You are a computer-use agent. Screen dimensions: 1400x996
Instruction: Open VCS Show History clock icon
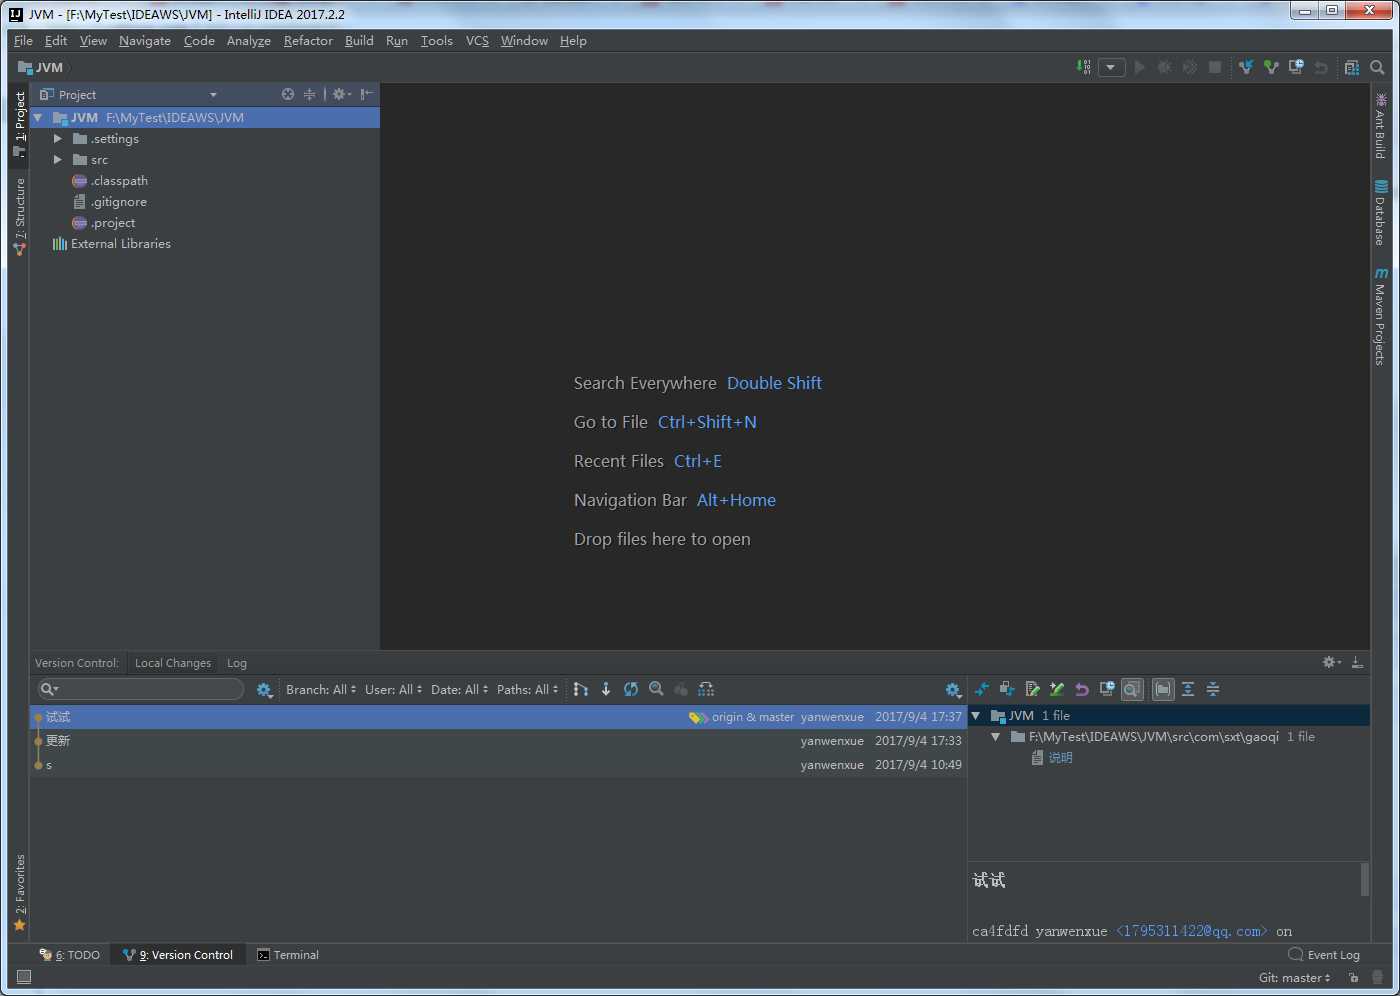coord(1296,67)
